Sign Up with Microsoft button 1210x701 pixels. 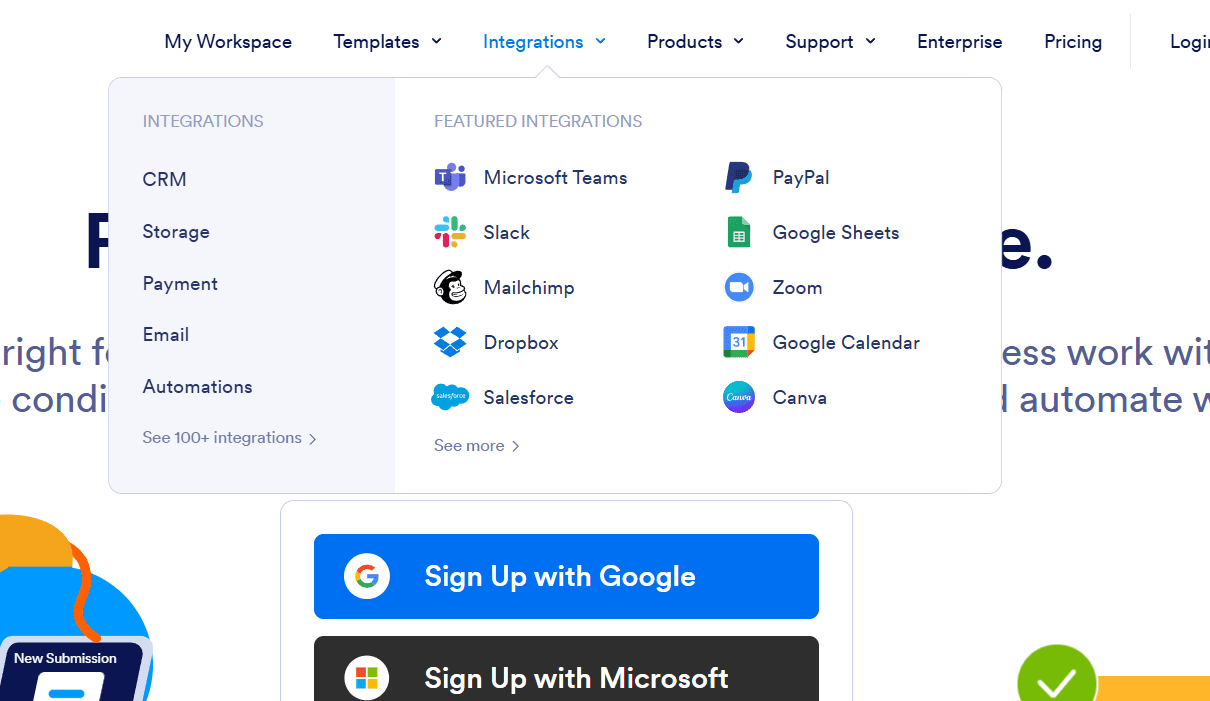click(566, 668)
